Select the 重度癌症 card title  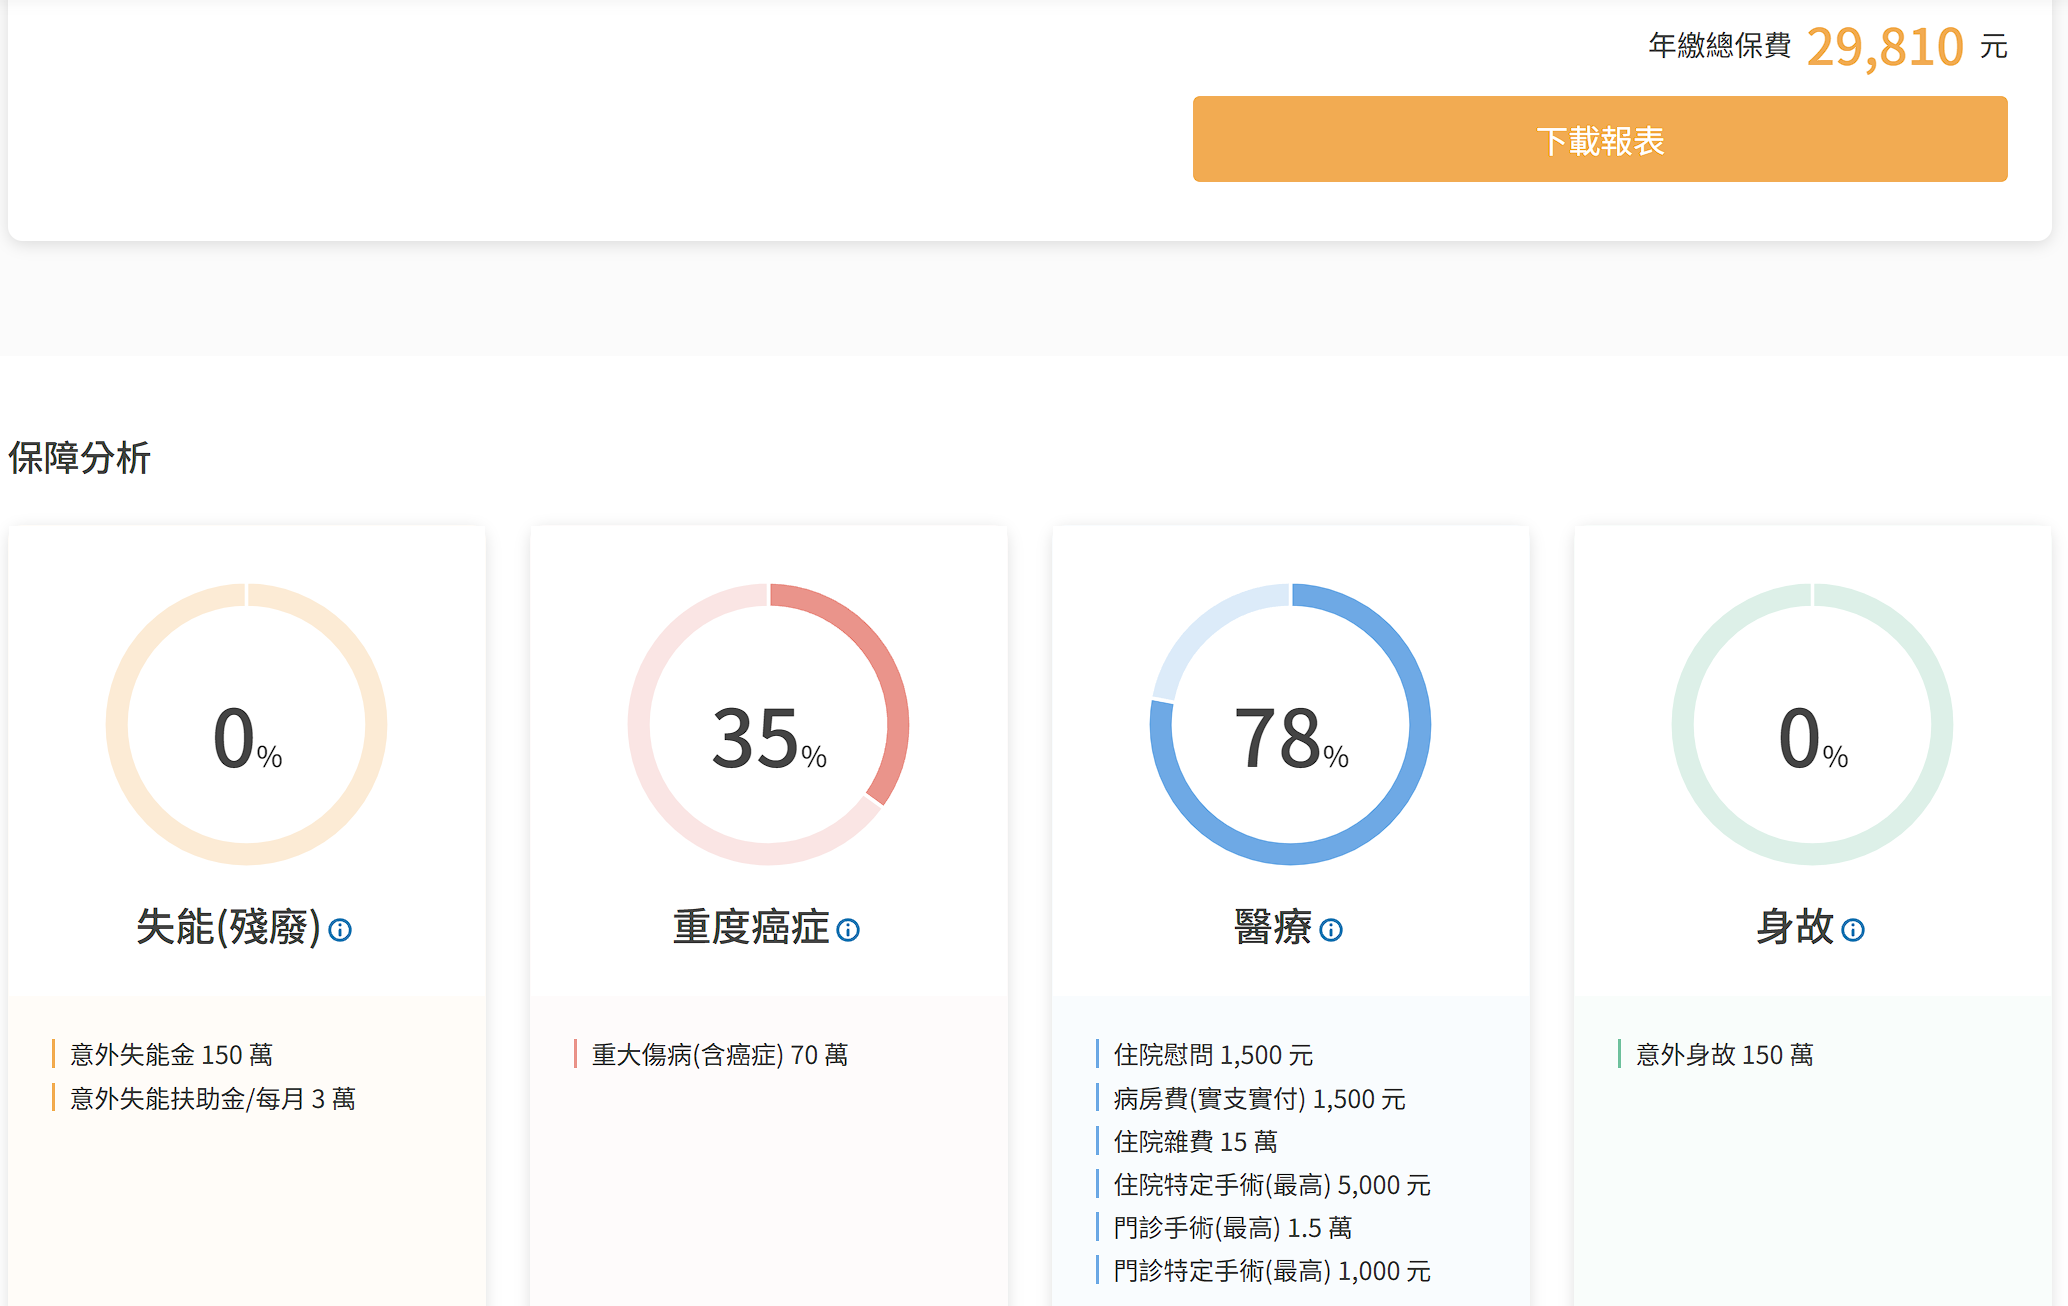(751, 927)
